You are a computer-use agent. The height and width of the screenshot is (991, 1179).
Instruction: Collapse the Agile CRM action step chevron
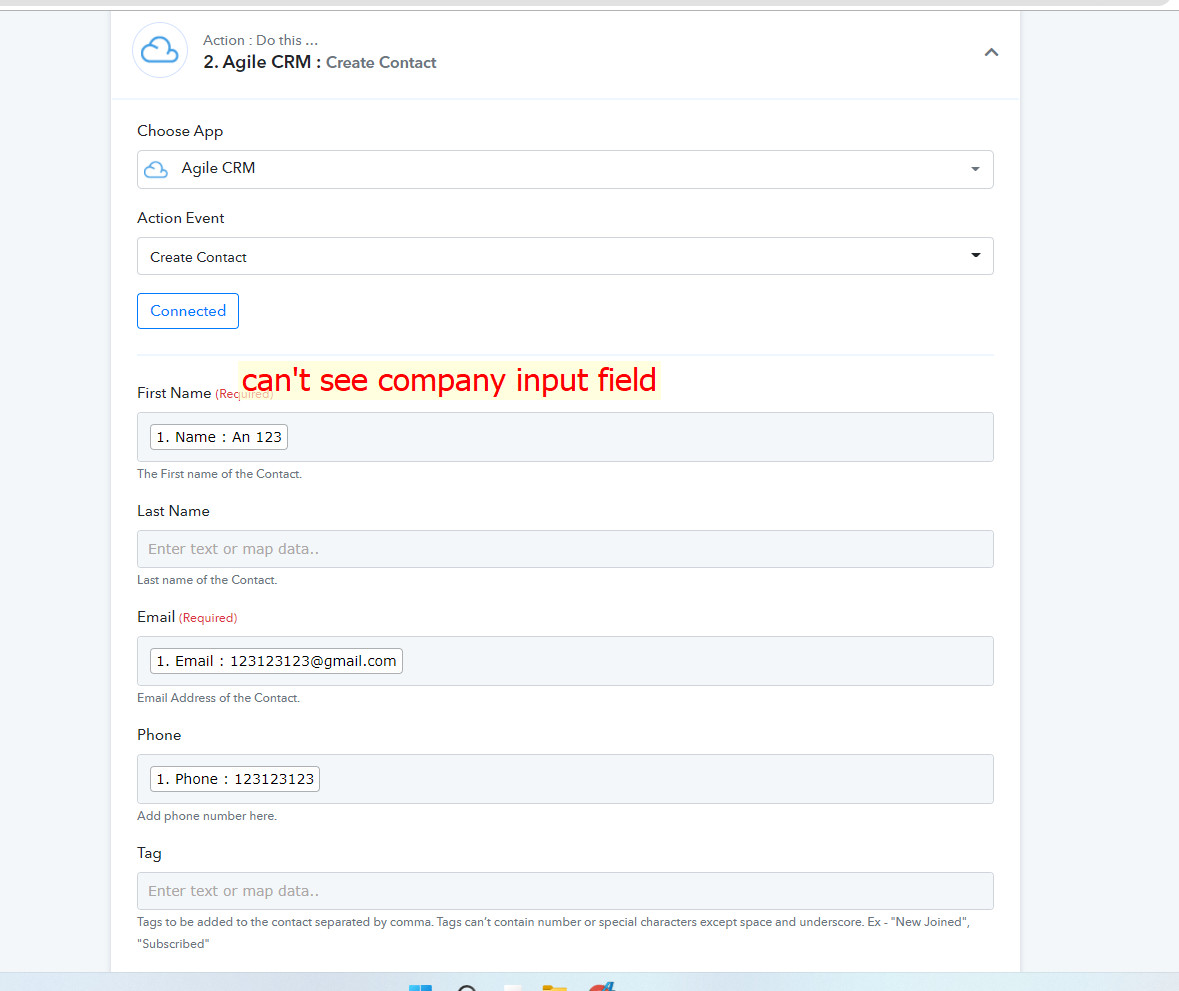coord(991,52)
